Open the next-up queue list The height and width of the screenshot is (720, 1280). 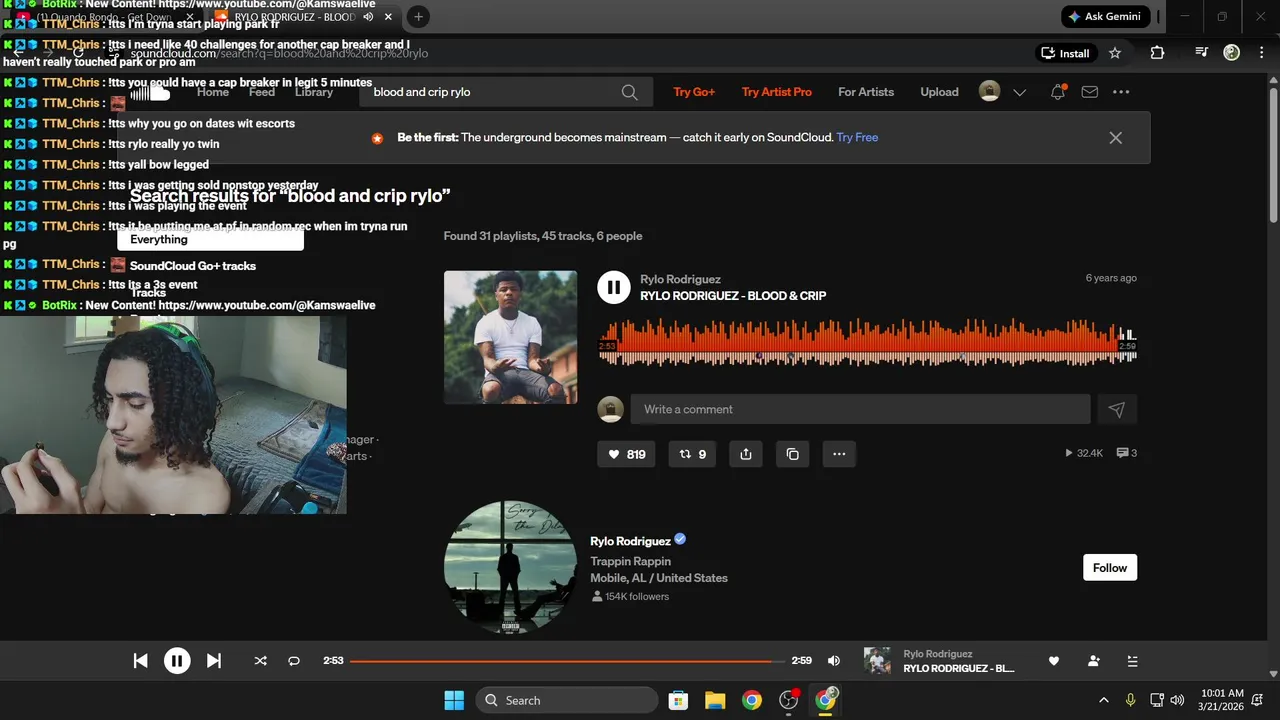pos(1132,661)
